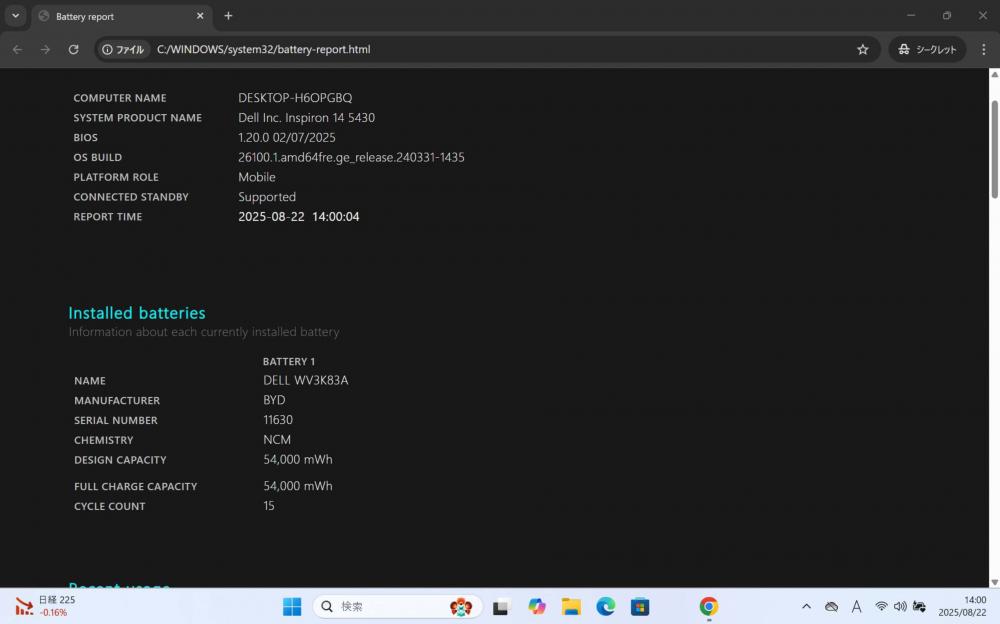The image size is (1000, 624).
Task: Restore down the Chrome window
Action: (947, 15)
